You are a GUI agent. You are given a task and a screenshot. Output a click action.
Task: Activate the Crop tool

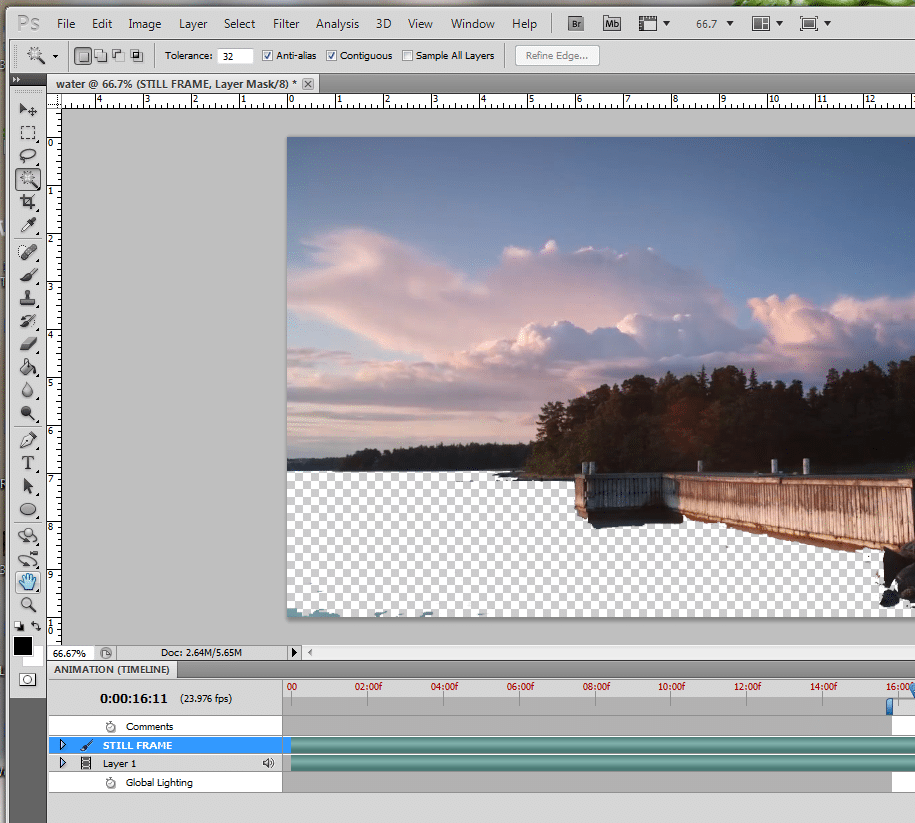28,202
